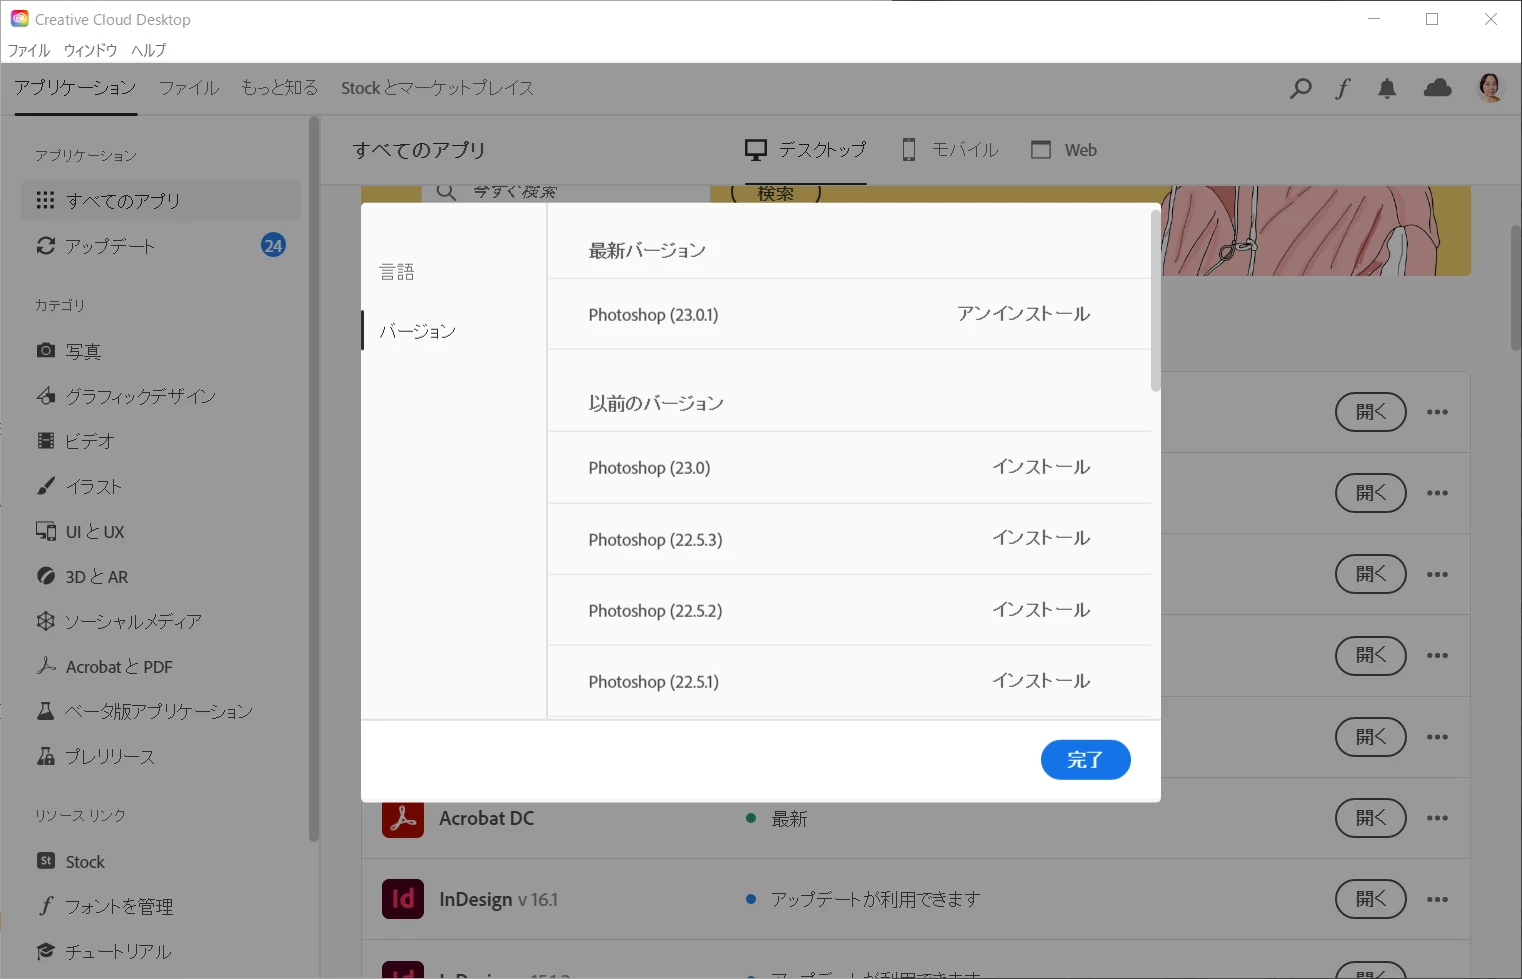Select 言語 in the dialog sidebar
The width and height of the screenshot is (1522, 979).
397,272
